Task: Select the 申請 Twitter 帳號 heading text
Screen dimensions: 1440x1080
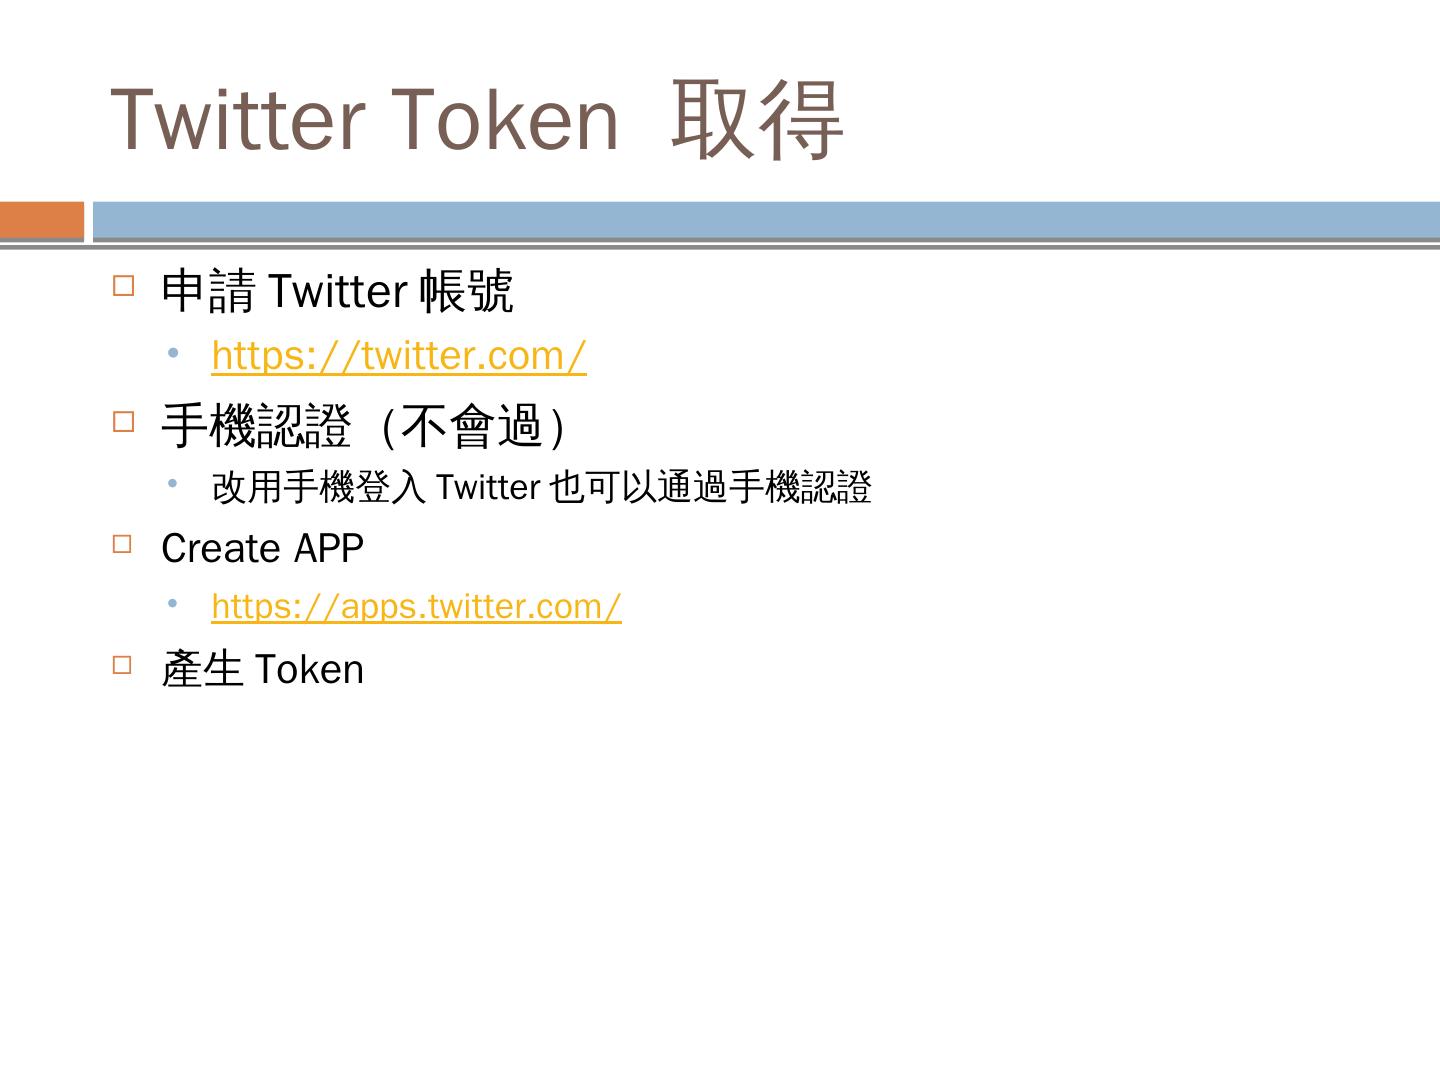Action: [x=337, y=291]
